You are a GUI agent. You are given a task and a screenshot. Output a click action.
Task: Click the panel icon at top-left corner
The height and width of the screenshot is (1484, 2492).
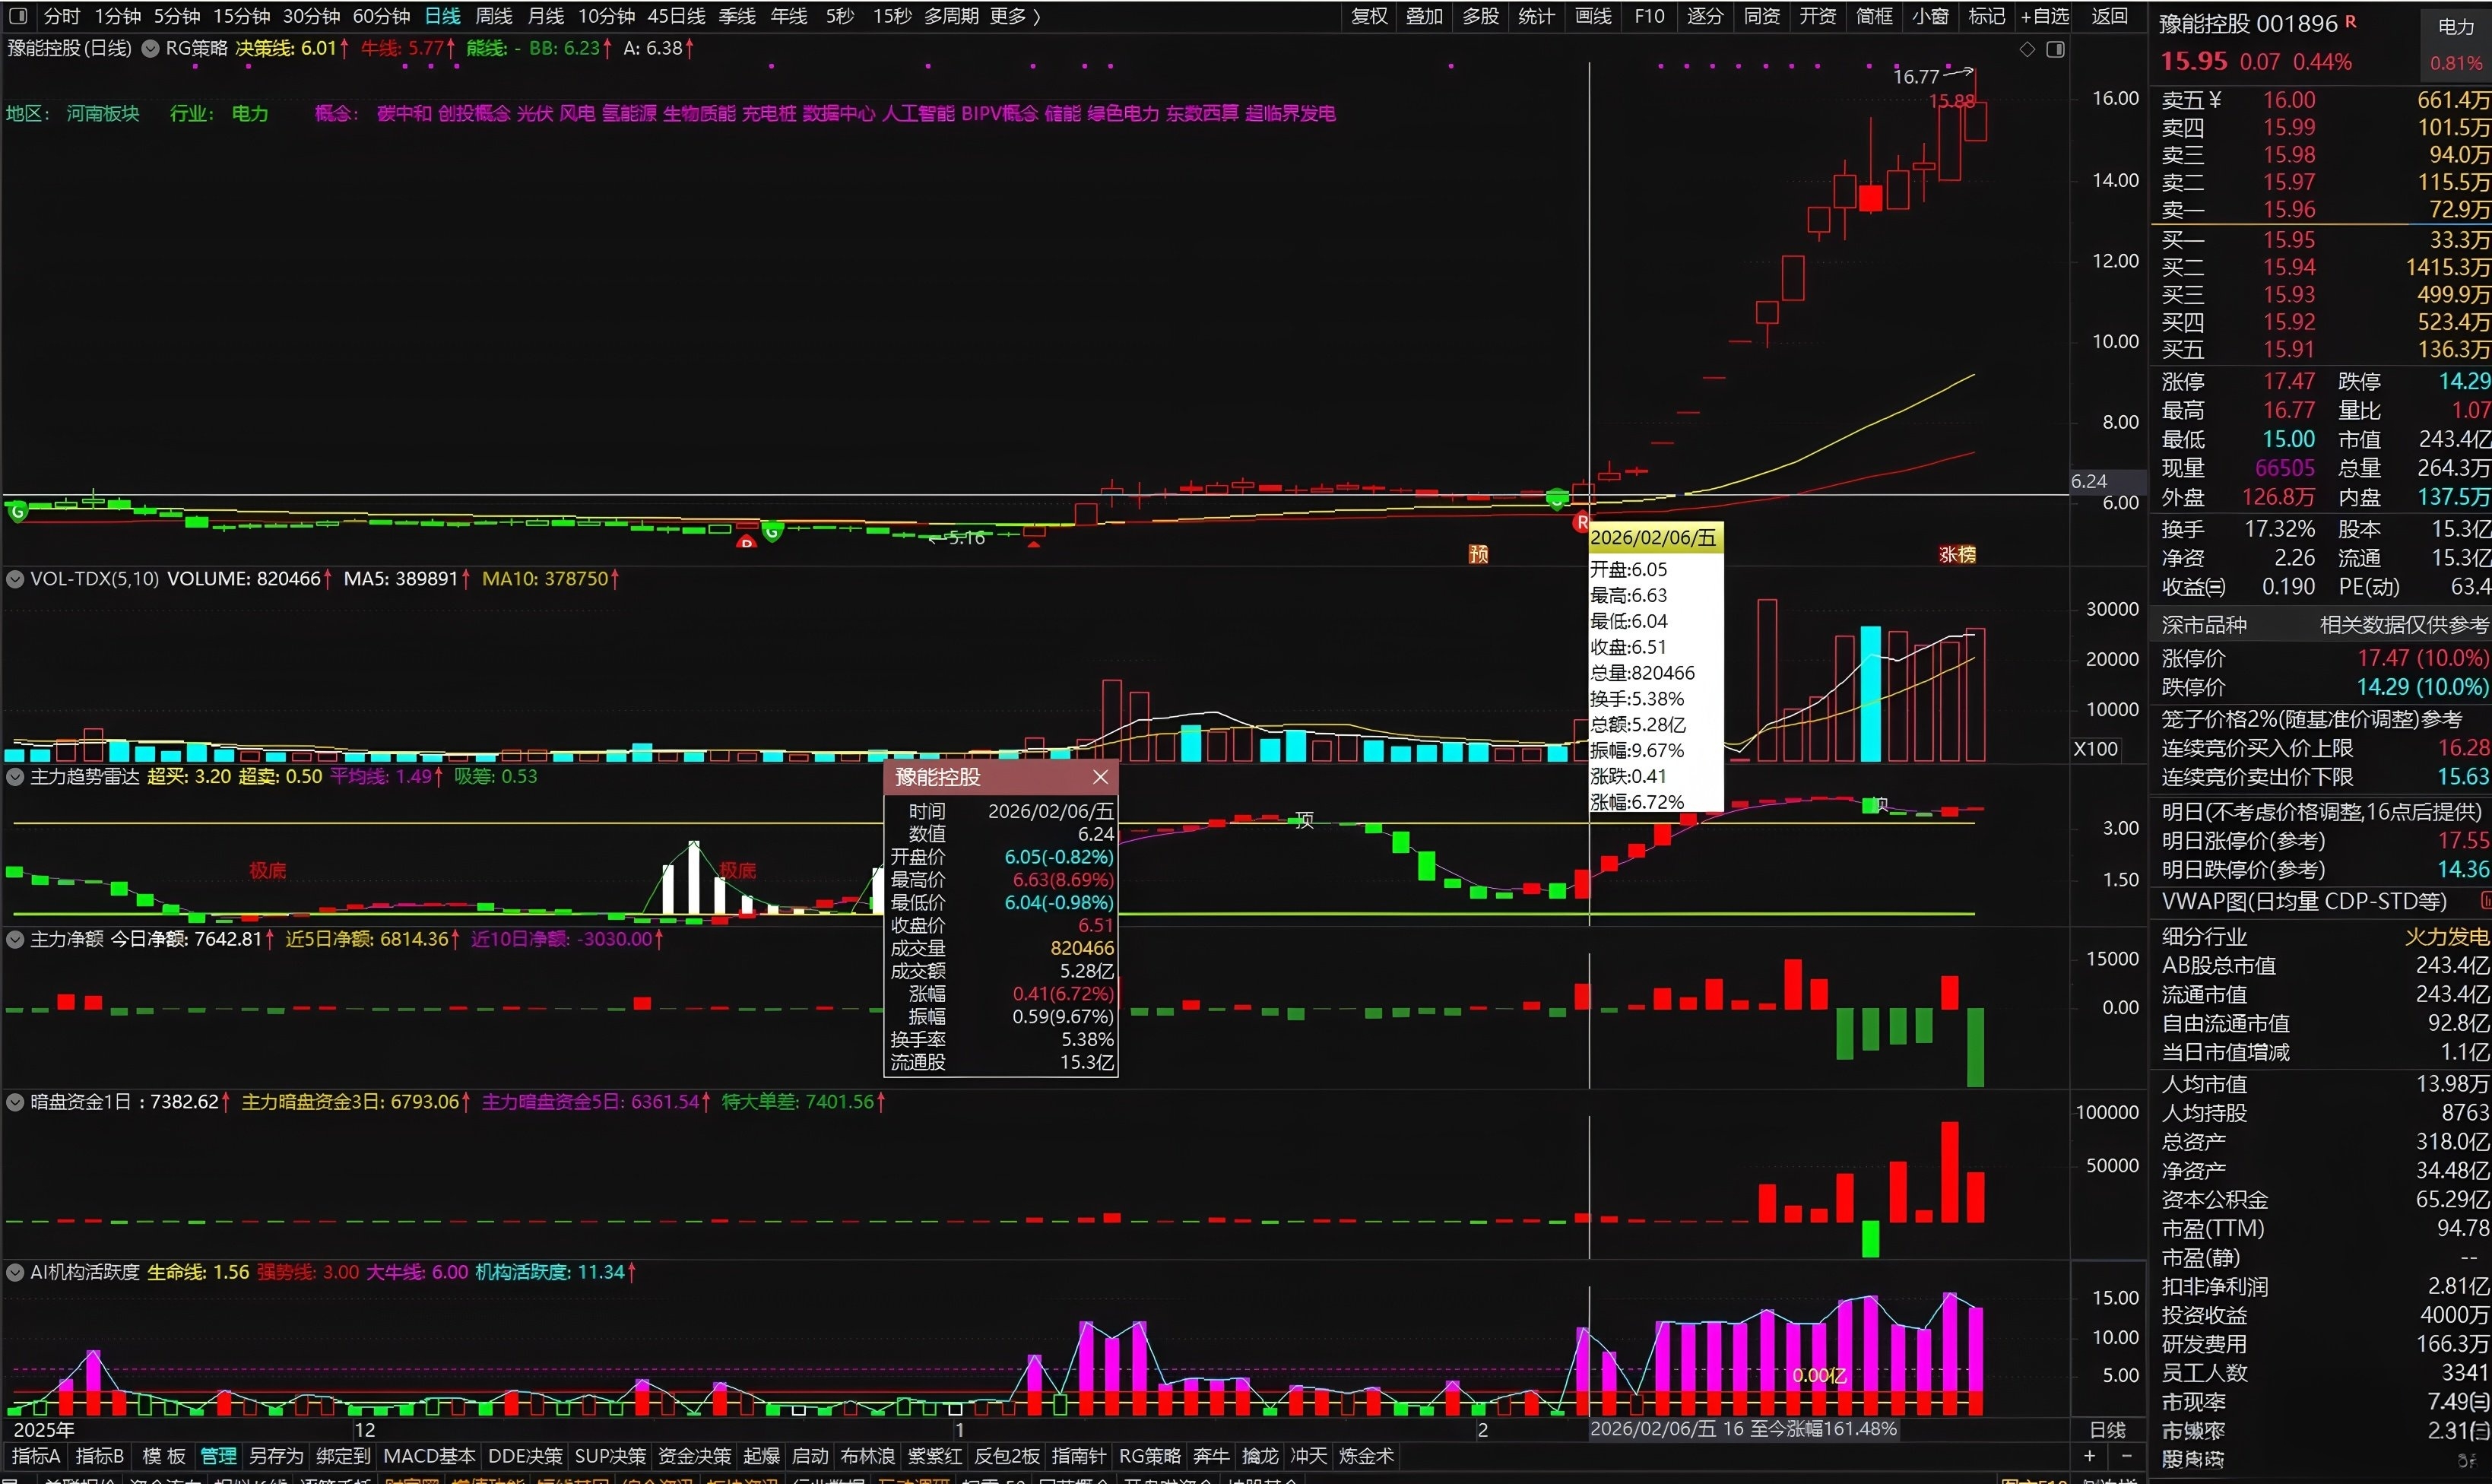(18, 16)
